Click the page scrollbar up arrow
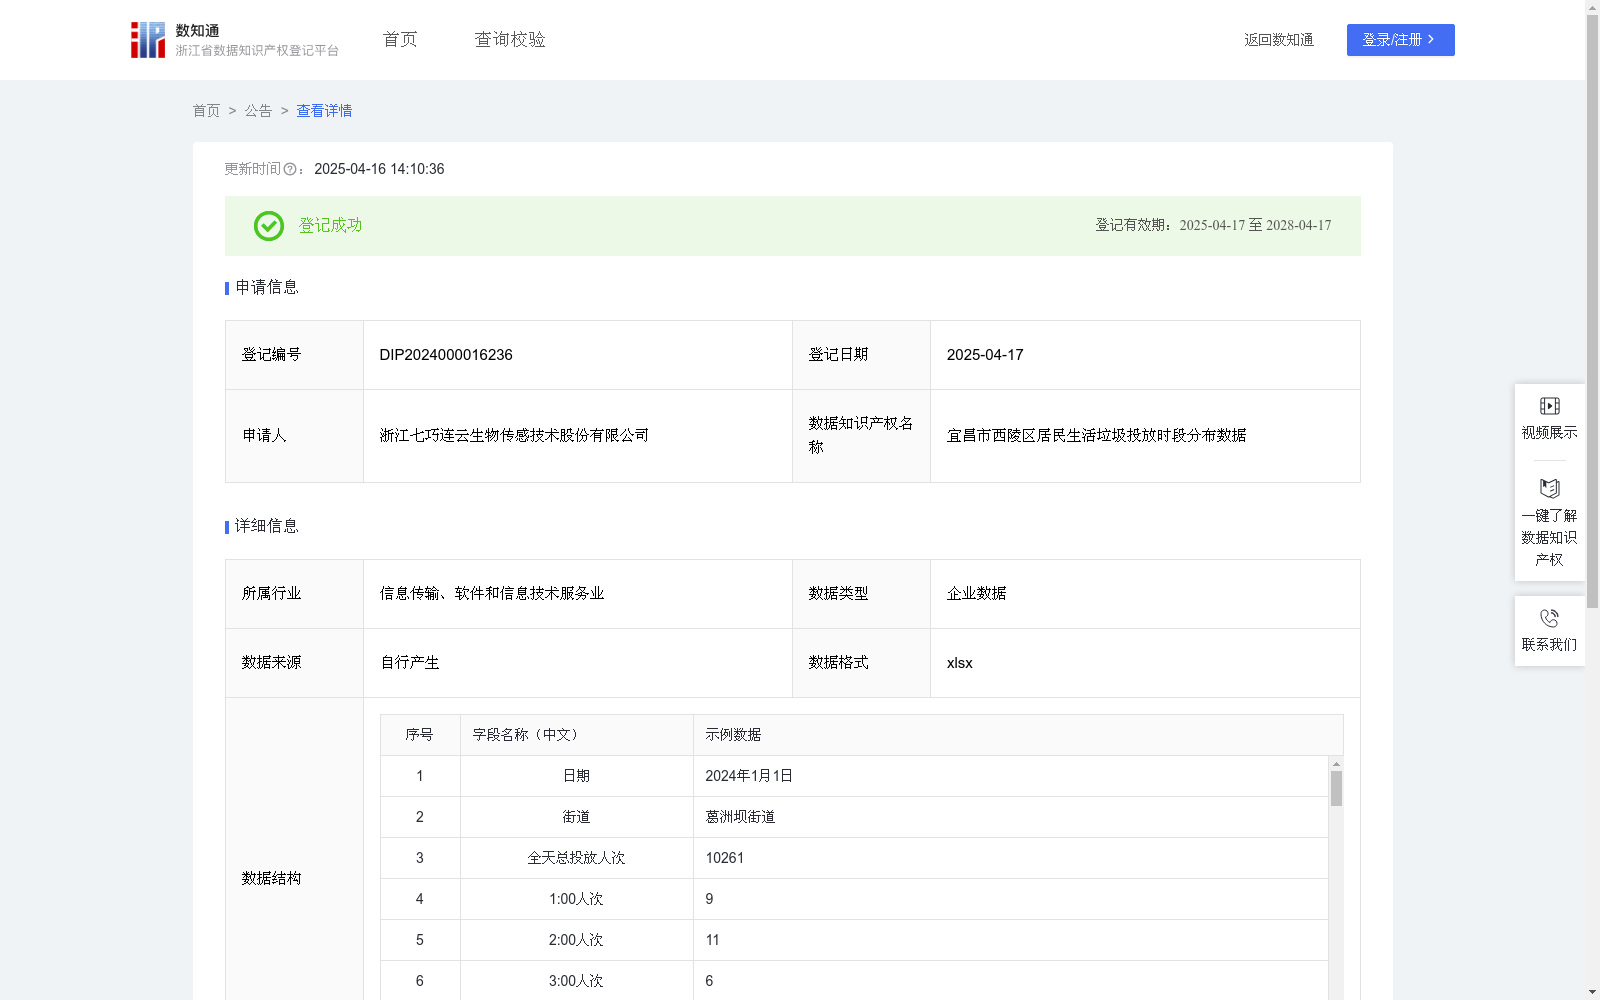Screen dimensions: 1600x1000 tap(1592, 7)
